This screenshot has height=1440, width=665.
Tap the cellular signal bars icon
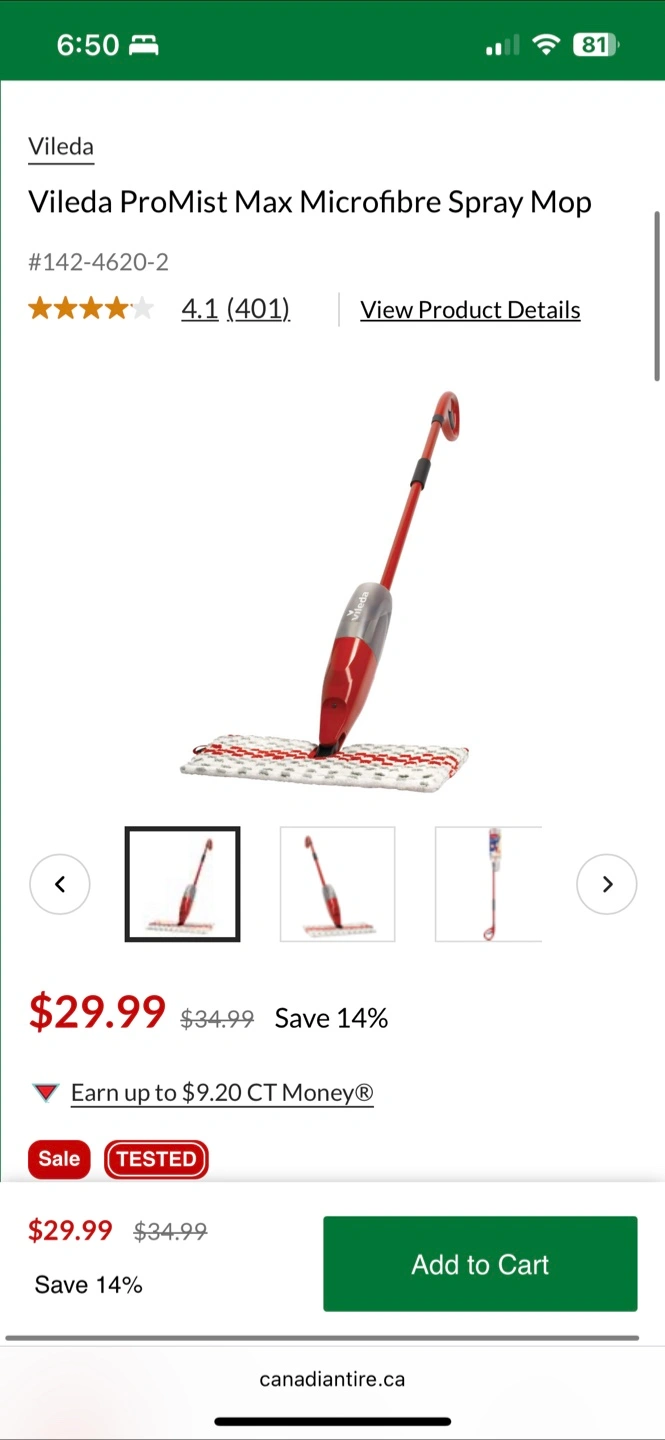pyautogui.click(x=502, y=45)
